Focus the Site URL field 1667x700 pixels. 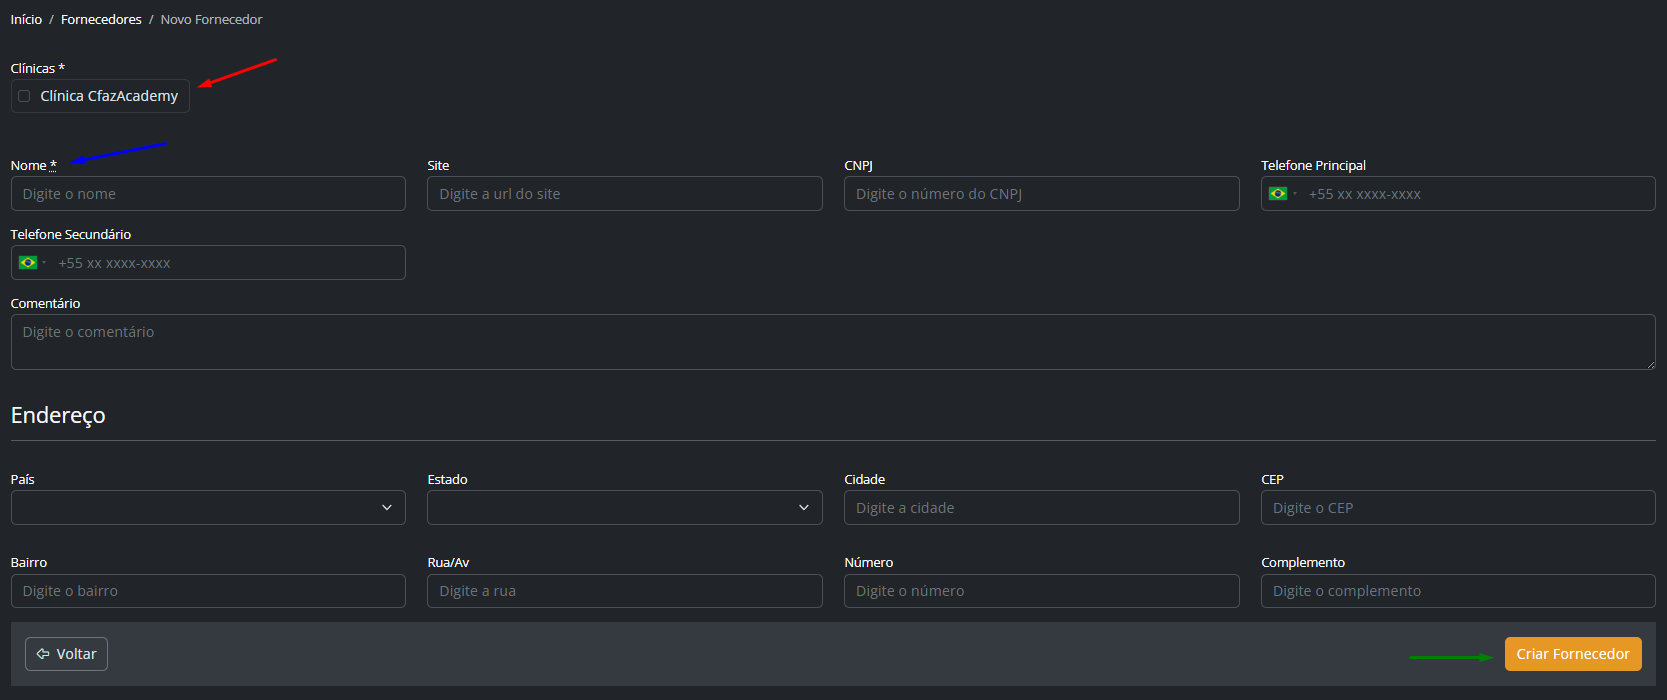[625, 194]
